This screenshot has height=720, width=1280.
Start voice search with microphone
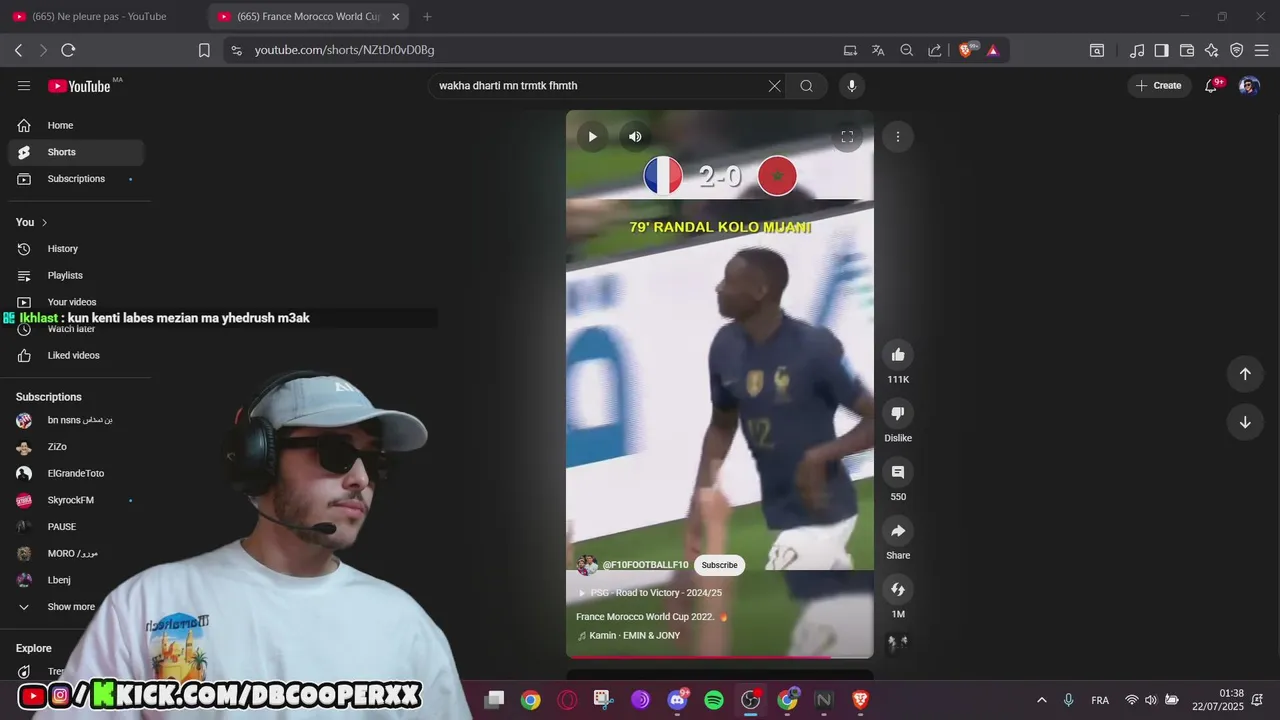[852, 86]
